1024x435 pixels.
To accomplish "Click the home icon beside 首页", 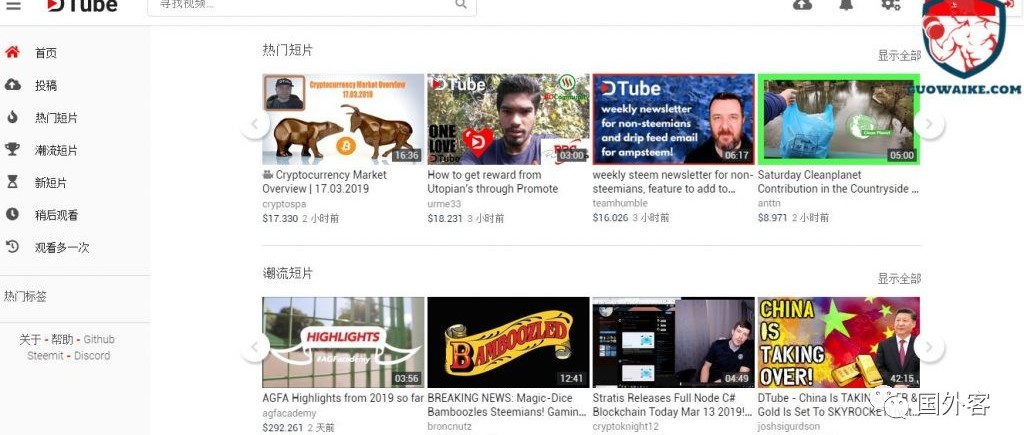I will tap(12, 52).
